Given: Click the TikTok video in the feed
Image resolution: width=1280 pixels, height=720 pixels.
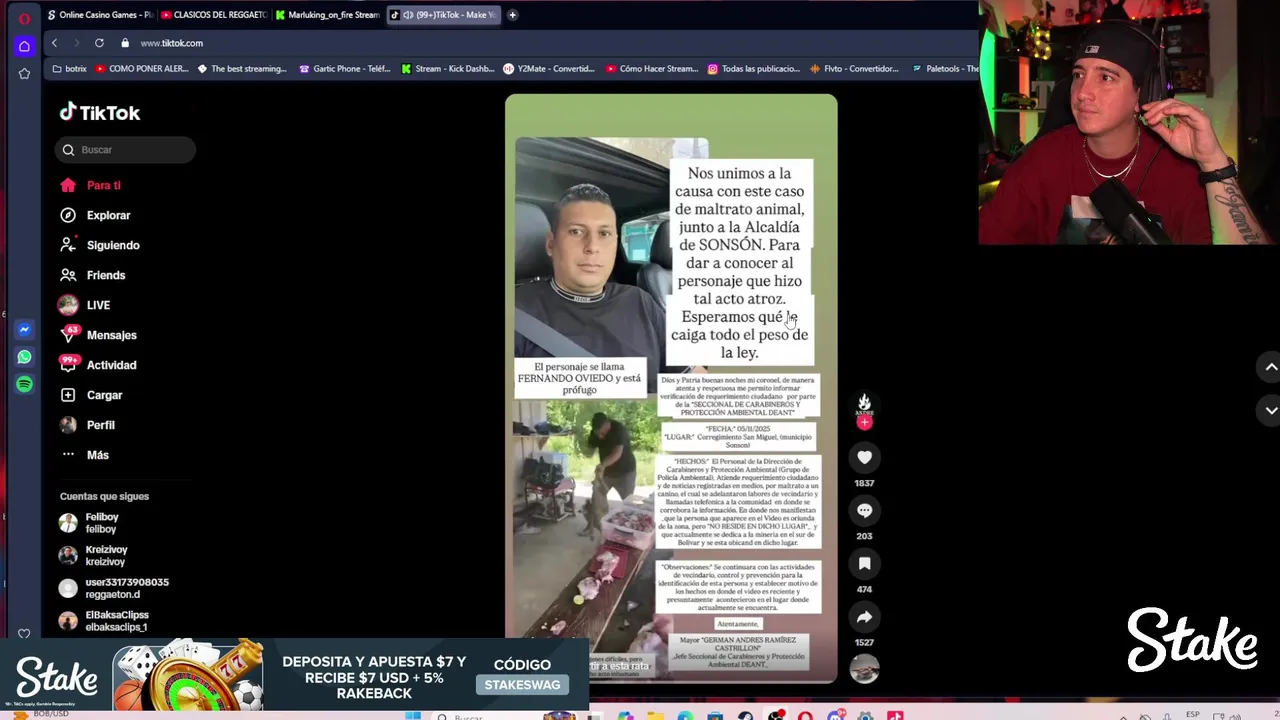Looking at the screenshot, I should (x=671, y=388).
